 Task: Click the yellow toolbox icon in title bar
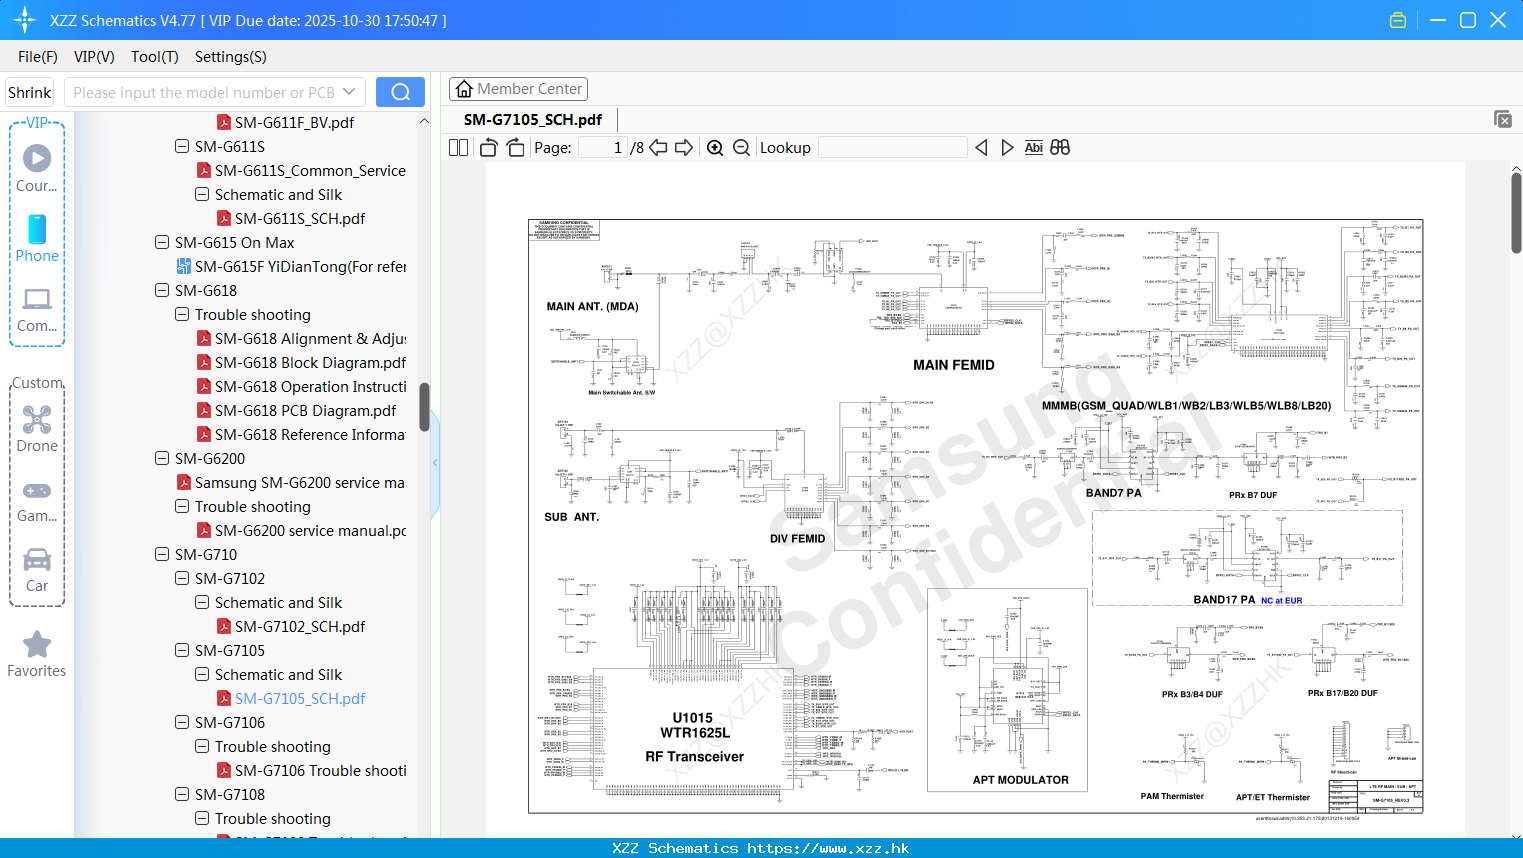[1398, 20]
